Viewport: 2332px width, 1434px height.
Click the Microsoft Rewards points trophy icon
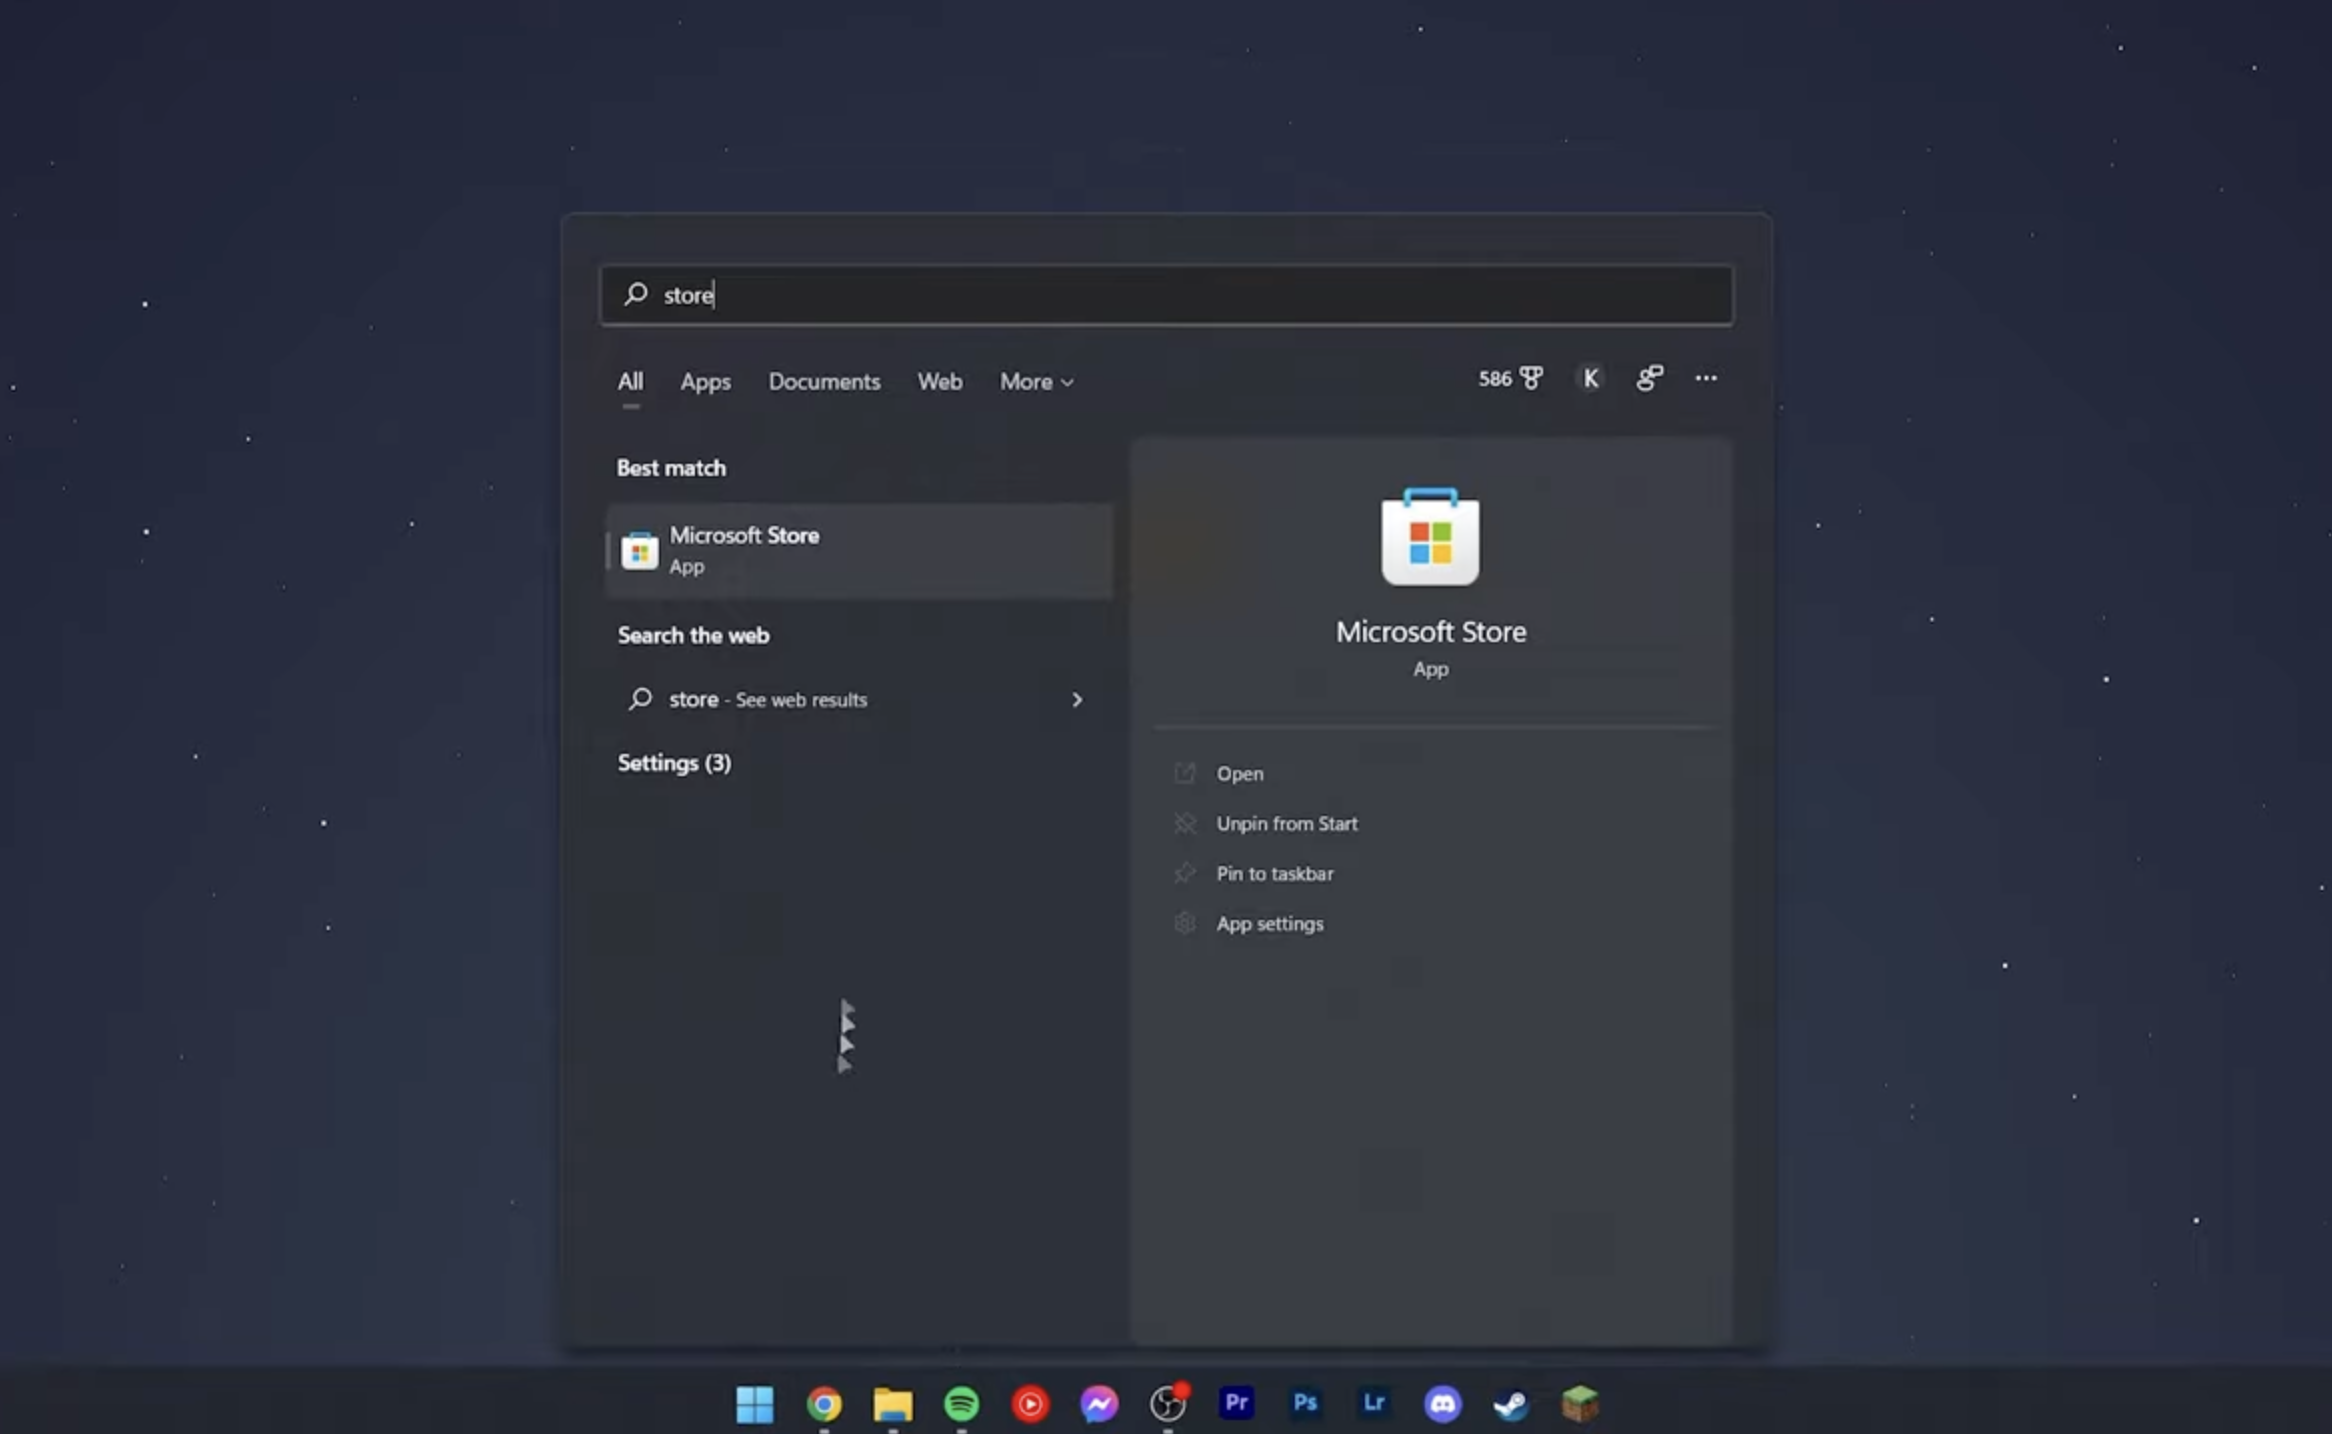coord(1530,378)
